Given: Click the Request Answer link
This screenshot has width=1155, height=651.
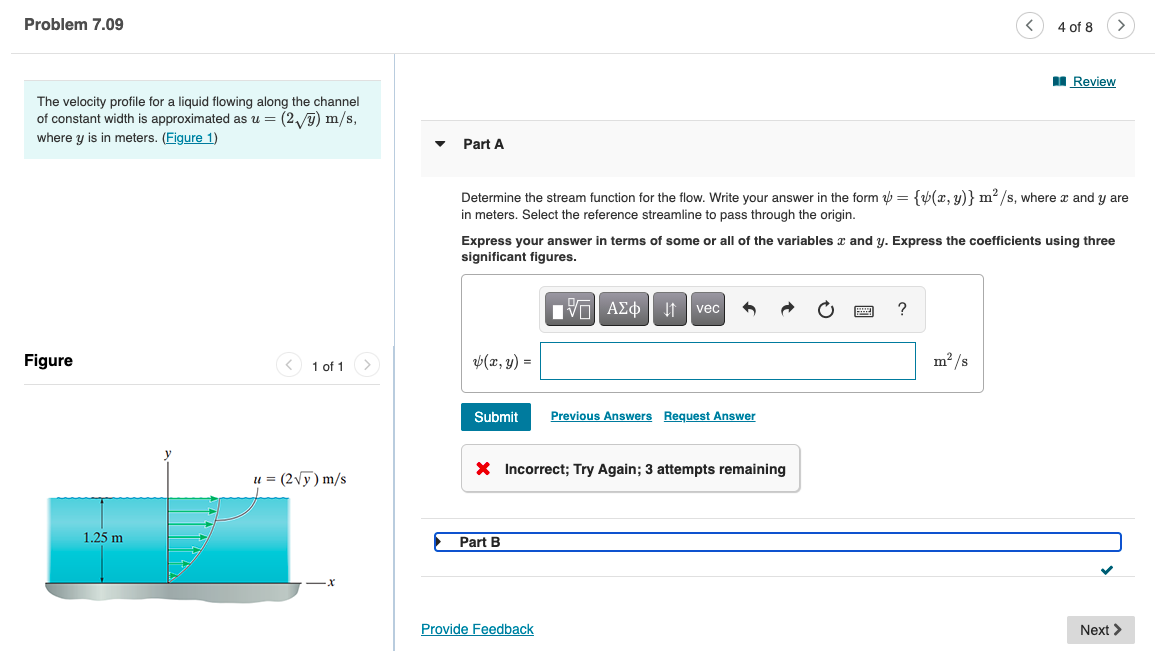Looking at the screenshot, I should [709, 416].
